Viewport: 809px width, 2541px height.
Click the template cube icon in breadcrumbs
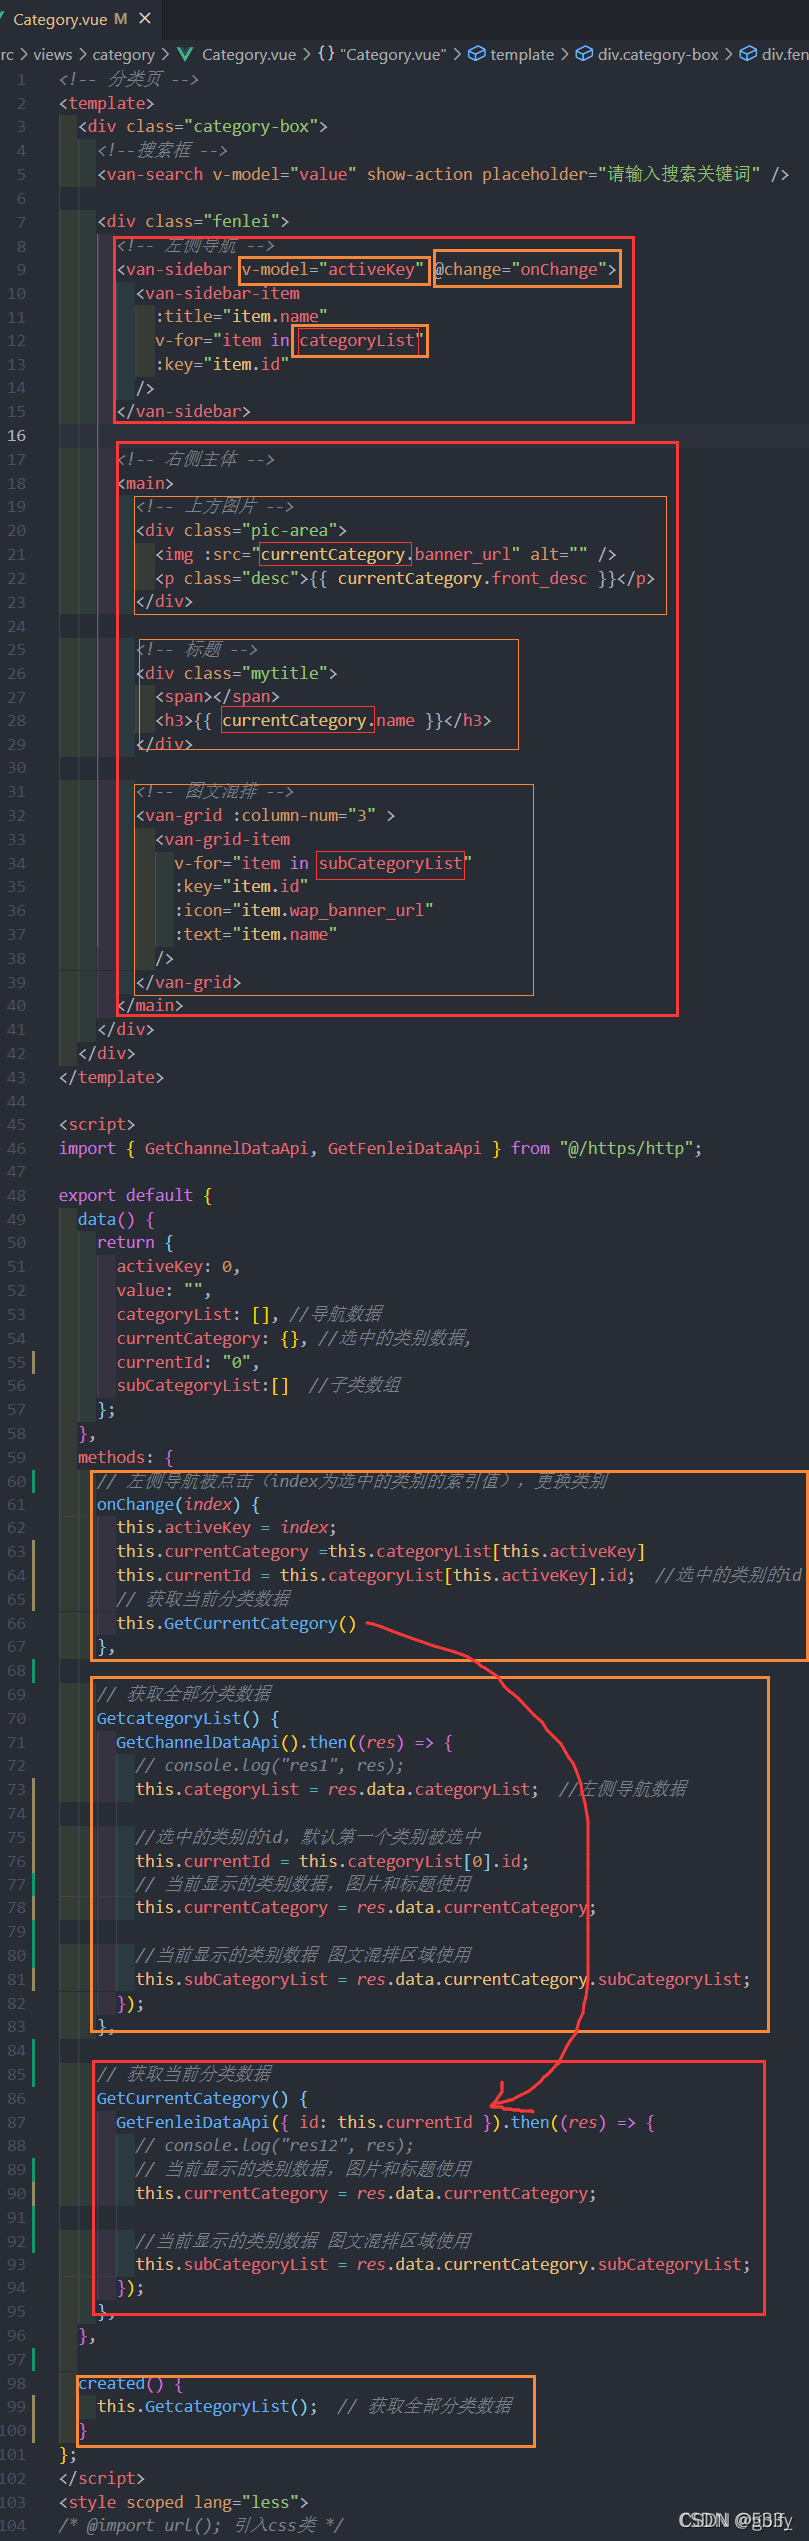click(x=477, y=54)
